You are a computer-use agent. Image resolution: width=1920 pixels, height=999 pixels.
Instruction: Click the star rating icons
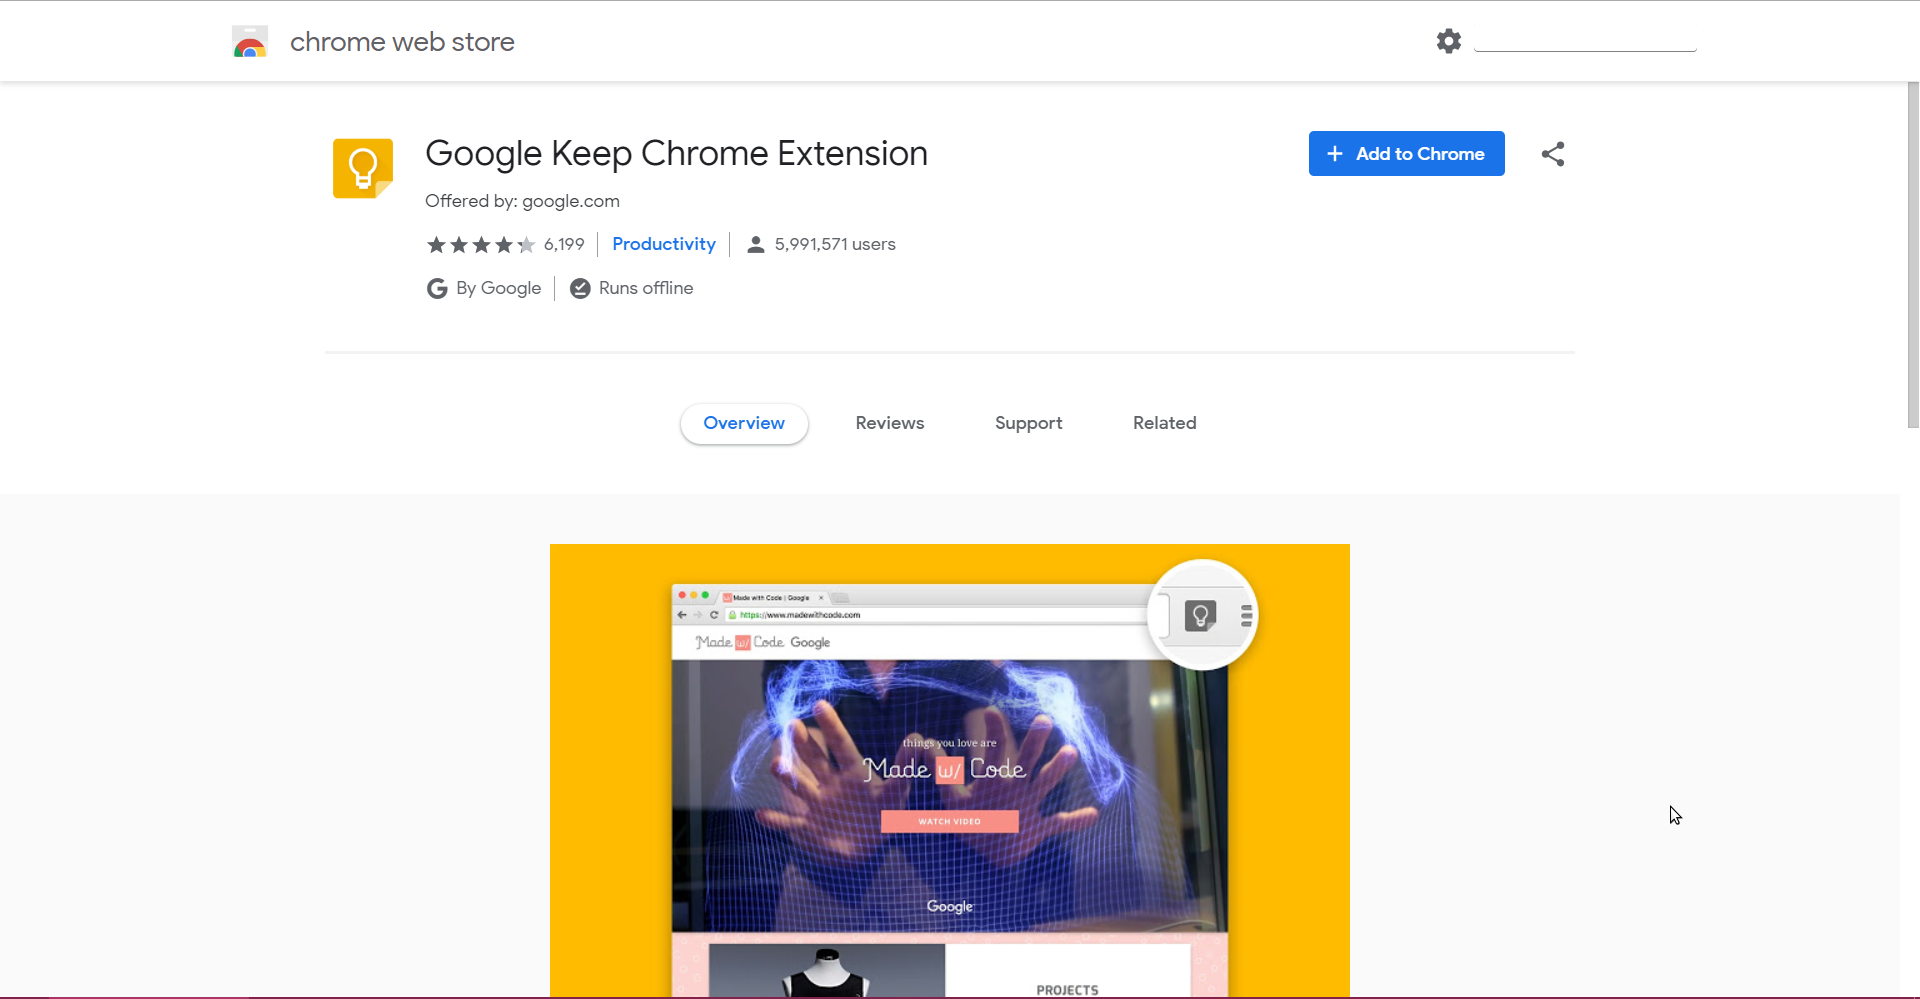click(x=481, y=245)
